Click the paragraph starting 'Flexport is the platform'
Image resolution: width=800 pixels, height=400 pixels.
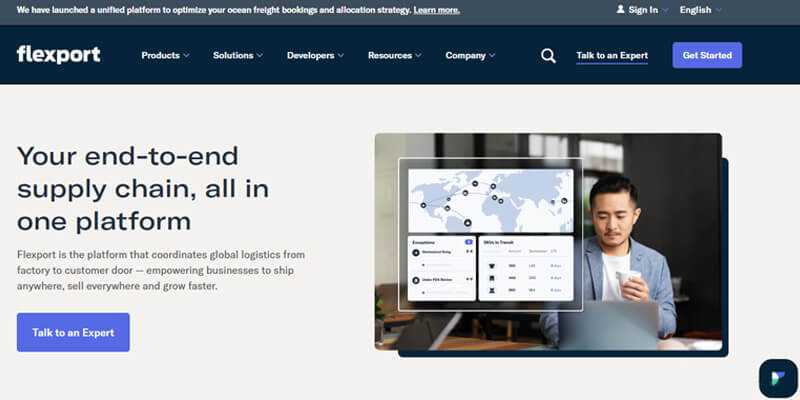click(161, 270)
